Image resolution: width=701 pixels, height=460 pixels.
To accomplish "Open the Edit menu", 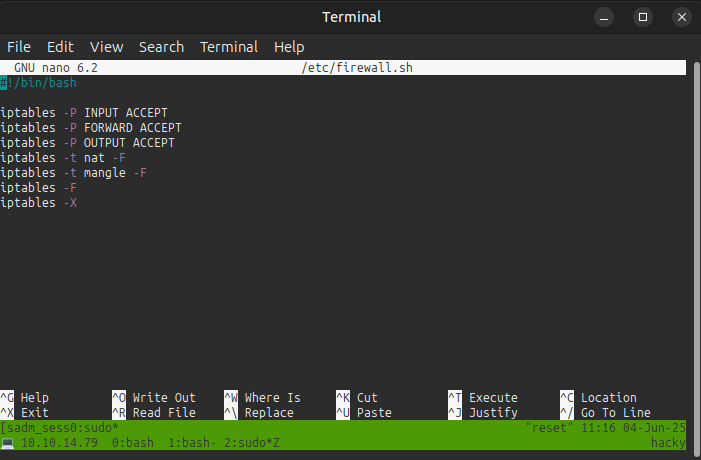I will point(60,47).
